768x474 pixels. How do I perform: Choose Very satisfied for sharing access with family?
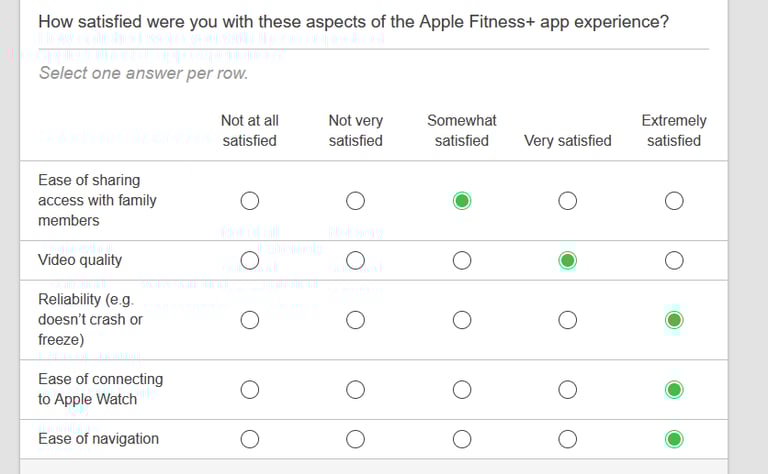pos(568,201)
